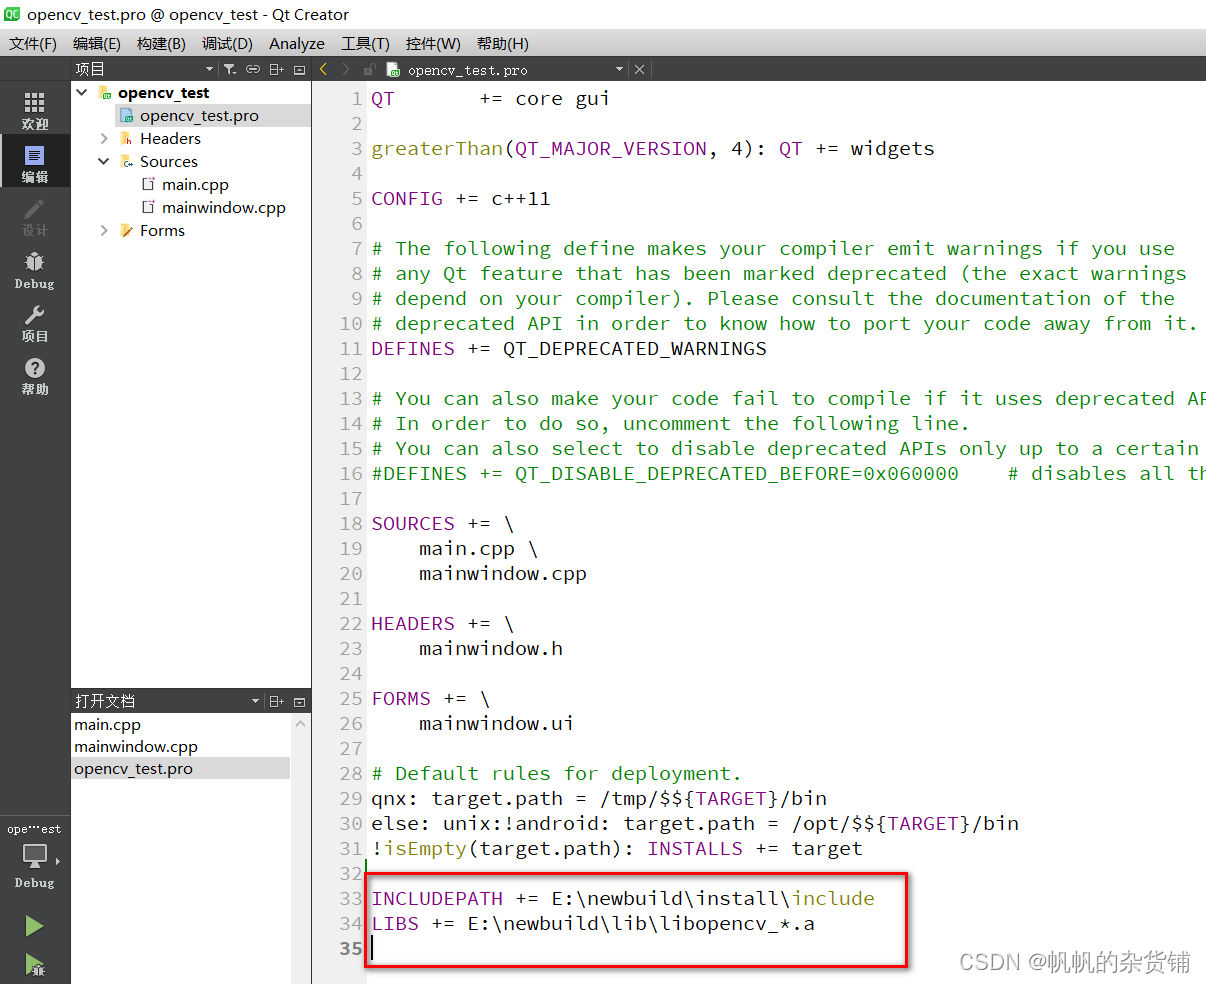Switch to Edit (编辑) mode
Viewport: 1206px width, 984px height.
coord(35,163)
